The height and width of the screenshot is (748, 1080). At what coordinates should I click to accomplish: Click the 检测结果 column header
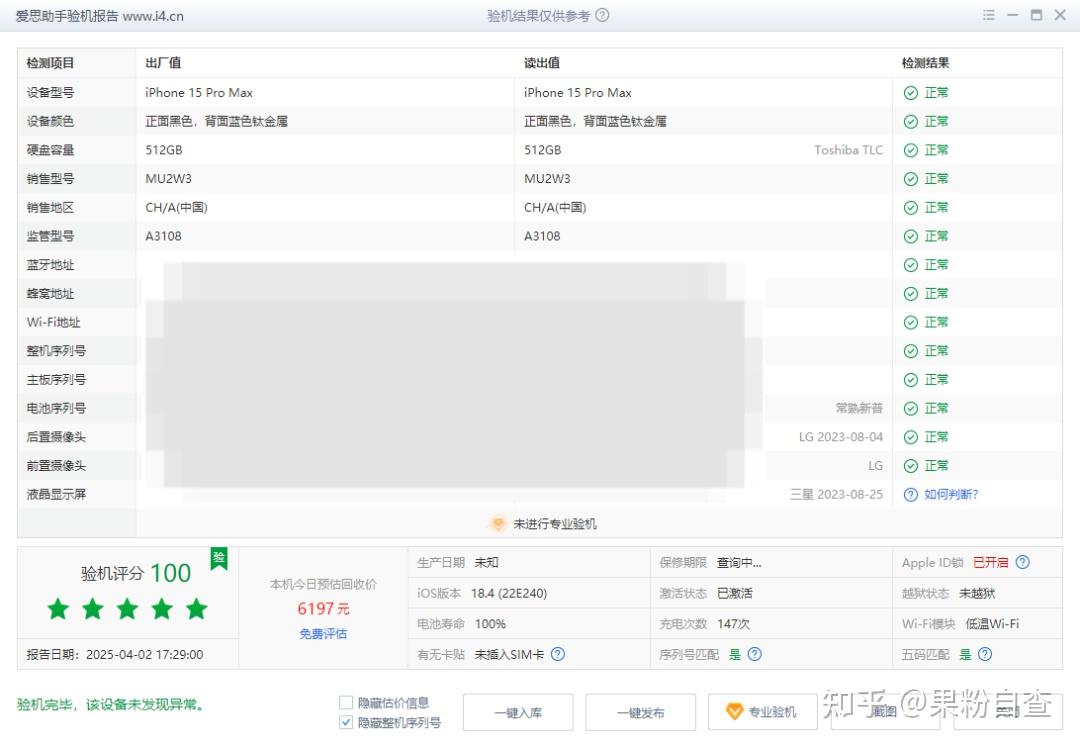[925, 63]
